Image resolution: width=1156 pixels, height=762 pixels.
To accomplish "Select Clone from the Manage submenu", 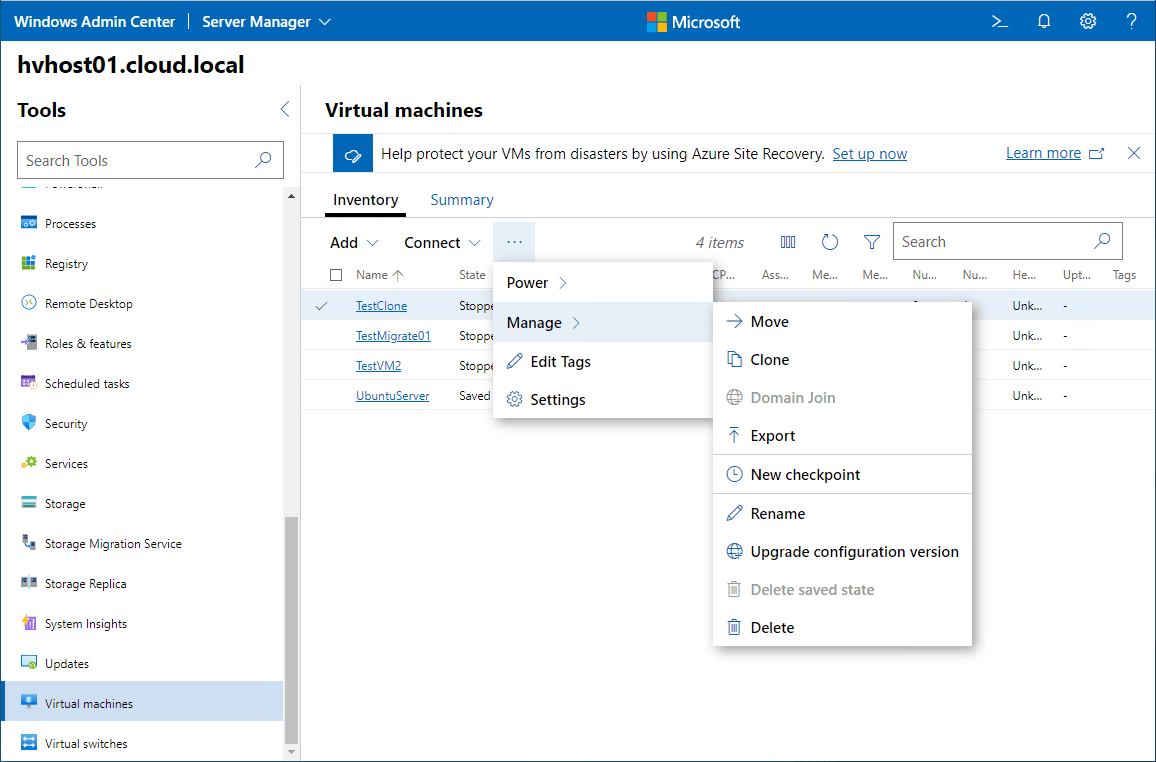I will pyautogui.click(x=769, y=360).
